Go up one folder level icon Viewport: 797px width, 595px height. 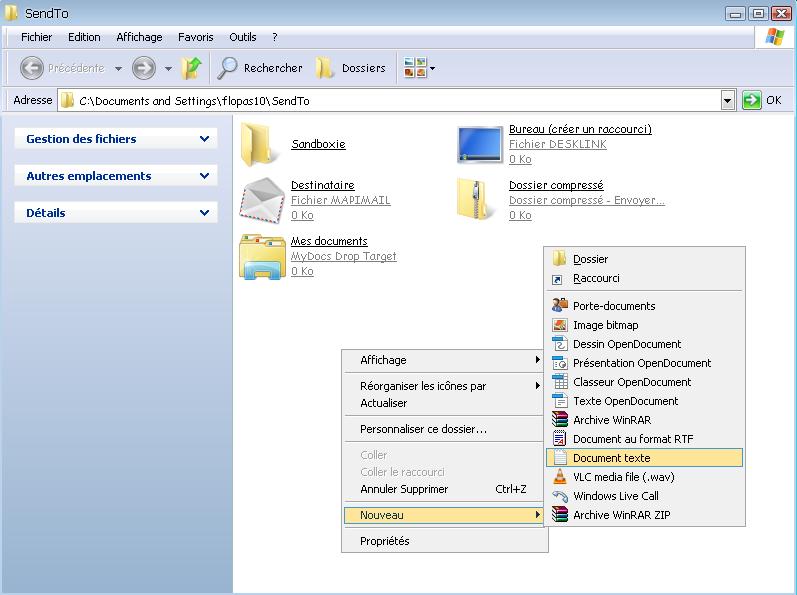191,68
